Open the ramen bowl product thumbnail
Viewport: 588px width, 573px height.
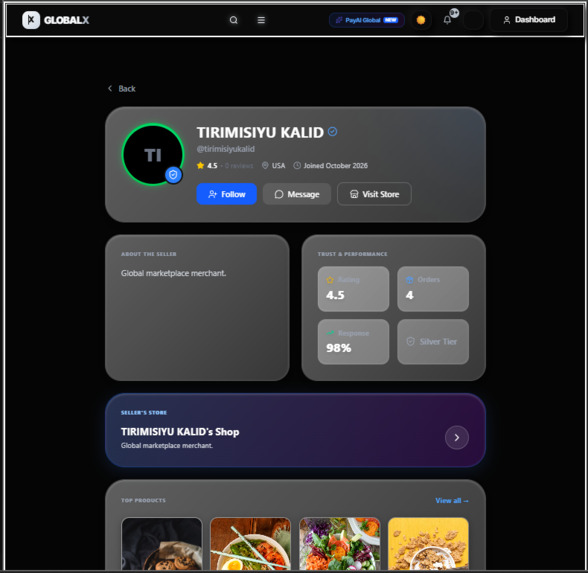click(250, 544)
